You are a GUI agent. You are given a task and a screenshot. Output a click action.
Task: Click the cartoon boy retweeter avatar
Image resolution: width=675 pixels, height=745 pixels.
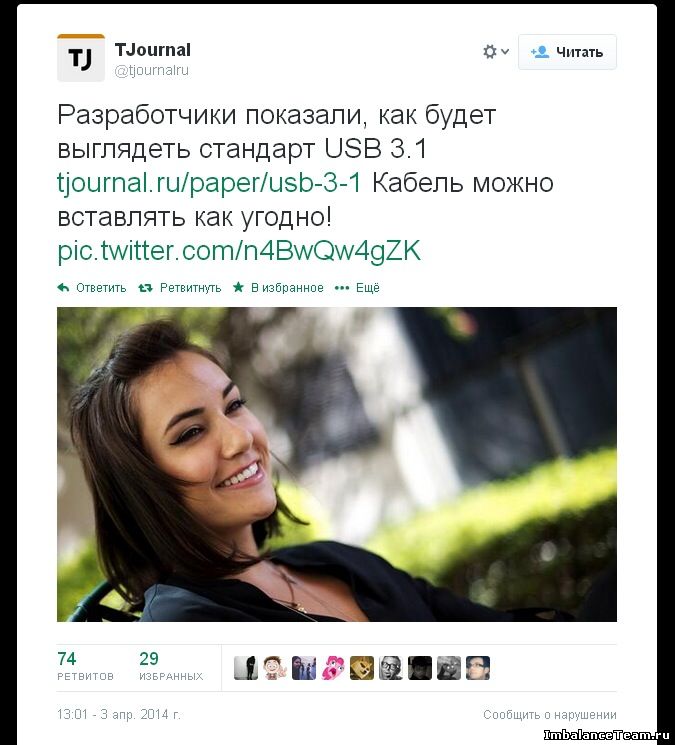click(x=275, y=668)
